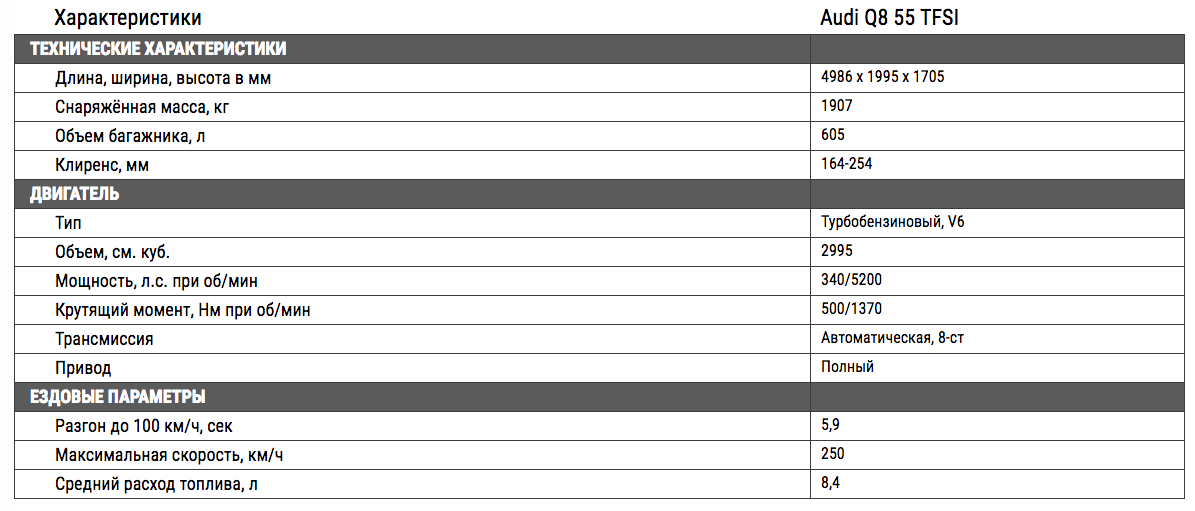Select the 1907 mass value

pos(837,107)
